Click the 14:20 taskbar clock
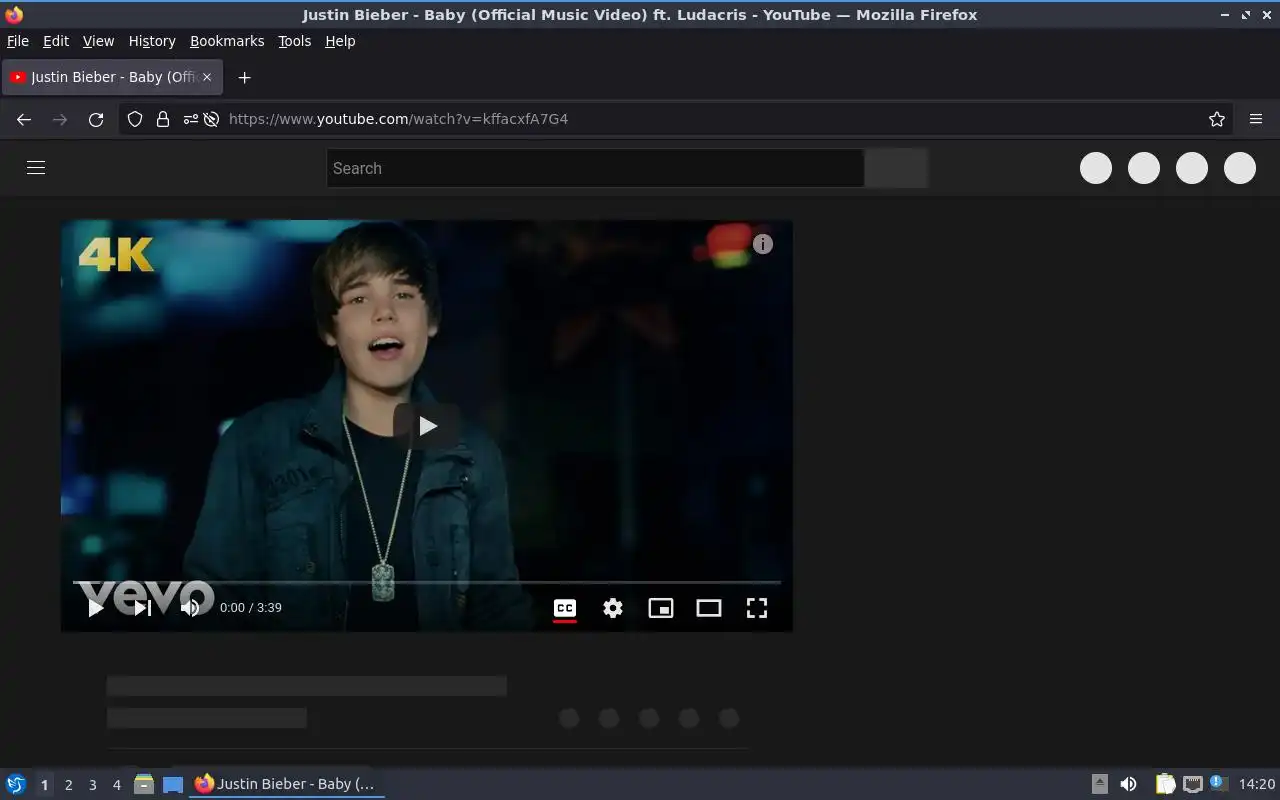The height and width of the screenshot is (800, 1280). pyautogui.click(x=1257, y=784)
